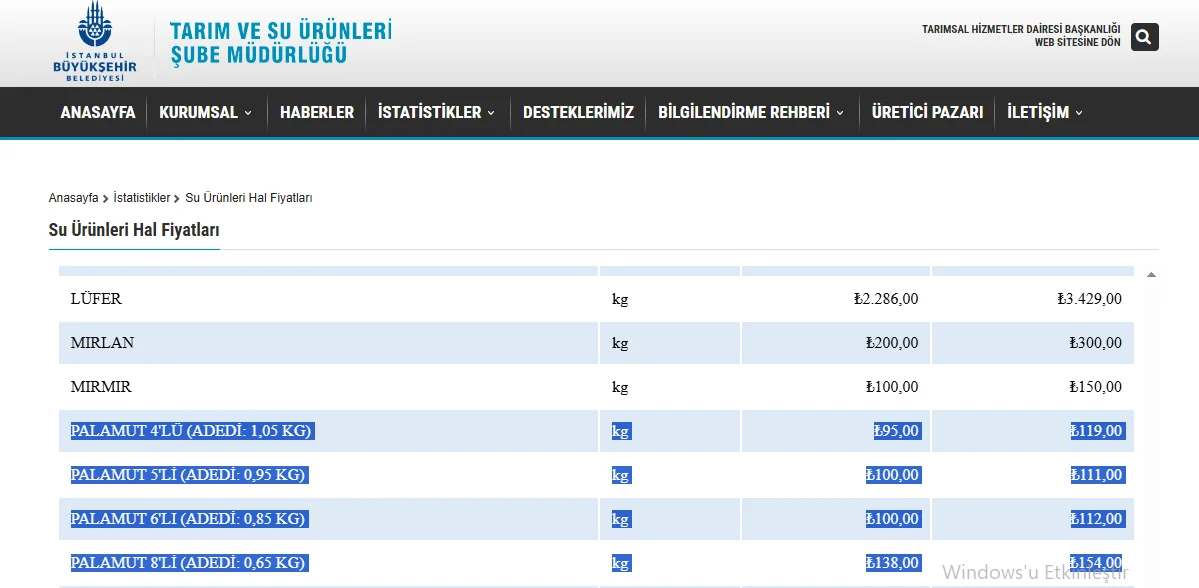Click İstatistikler breadcrumb link
The height and width of the screenshot is (588, 1199).
141,198
